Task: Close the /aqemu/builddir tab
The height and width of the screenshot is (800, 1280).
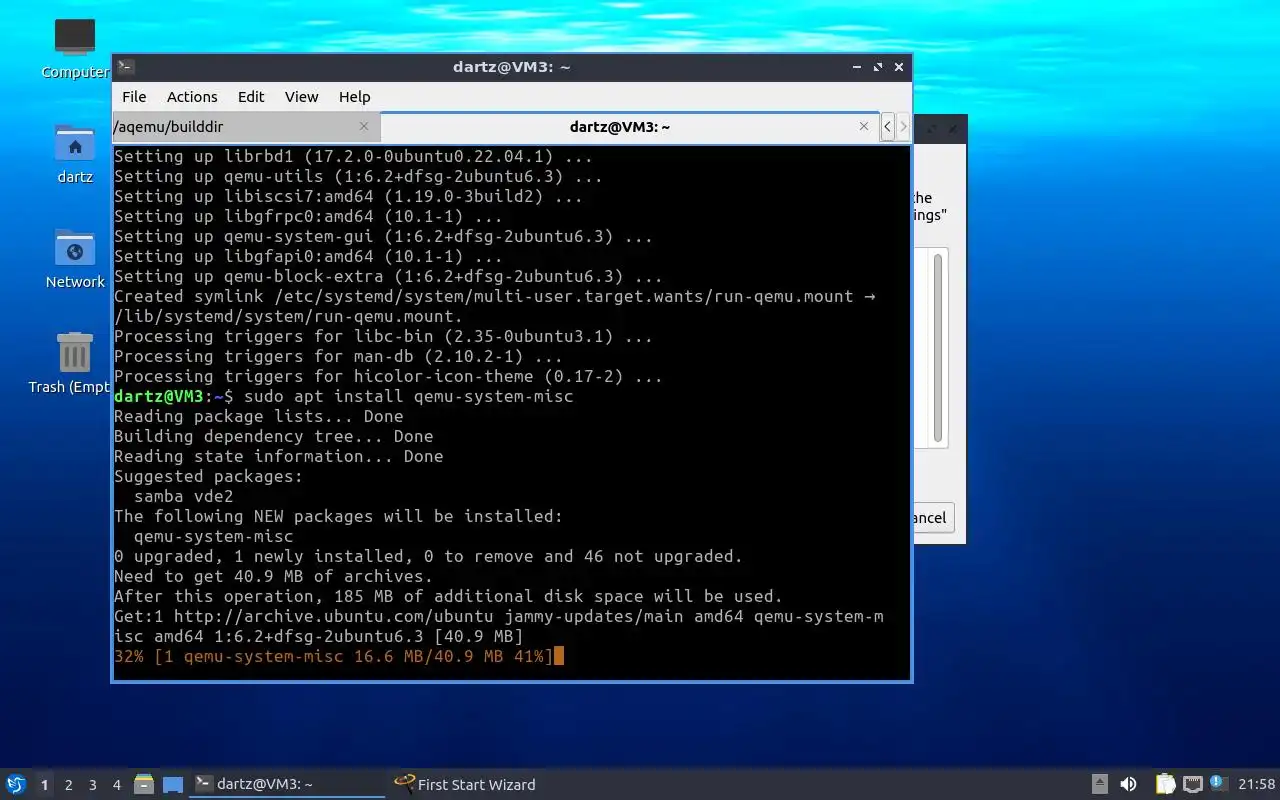Action: pos(363,127)
